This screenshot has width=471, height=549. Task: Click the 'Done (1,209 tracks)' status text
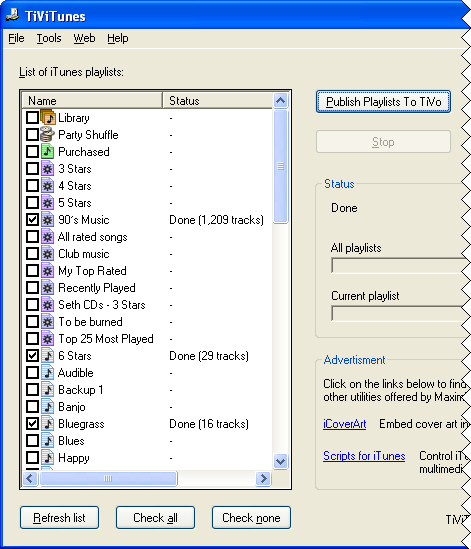(x=216, y=220)
